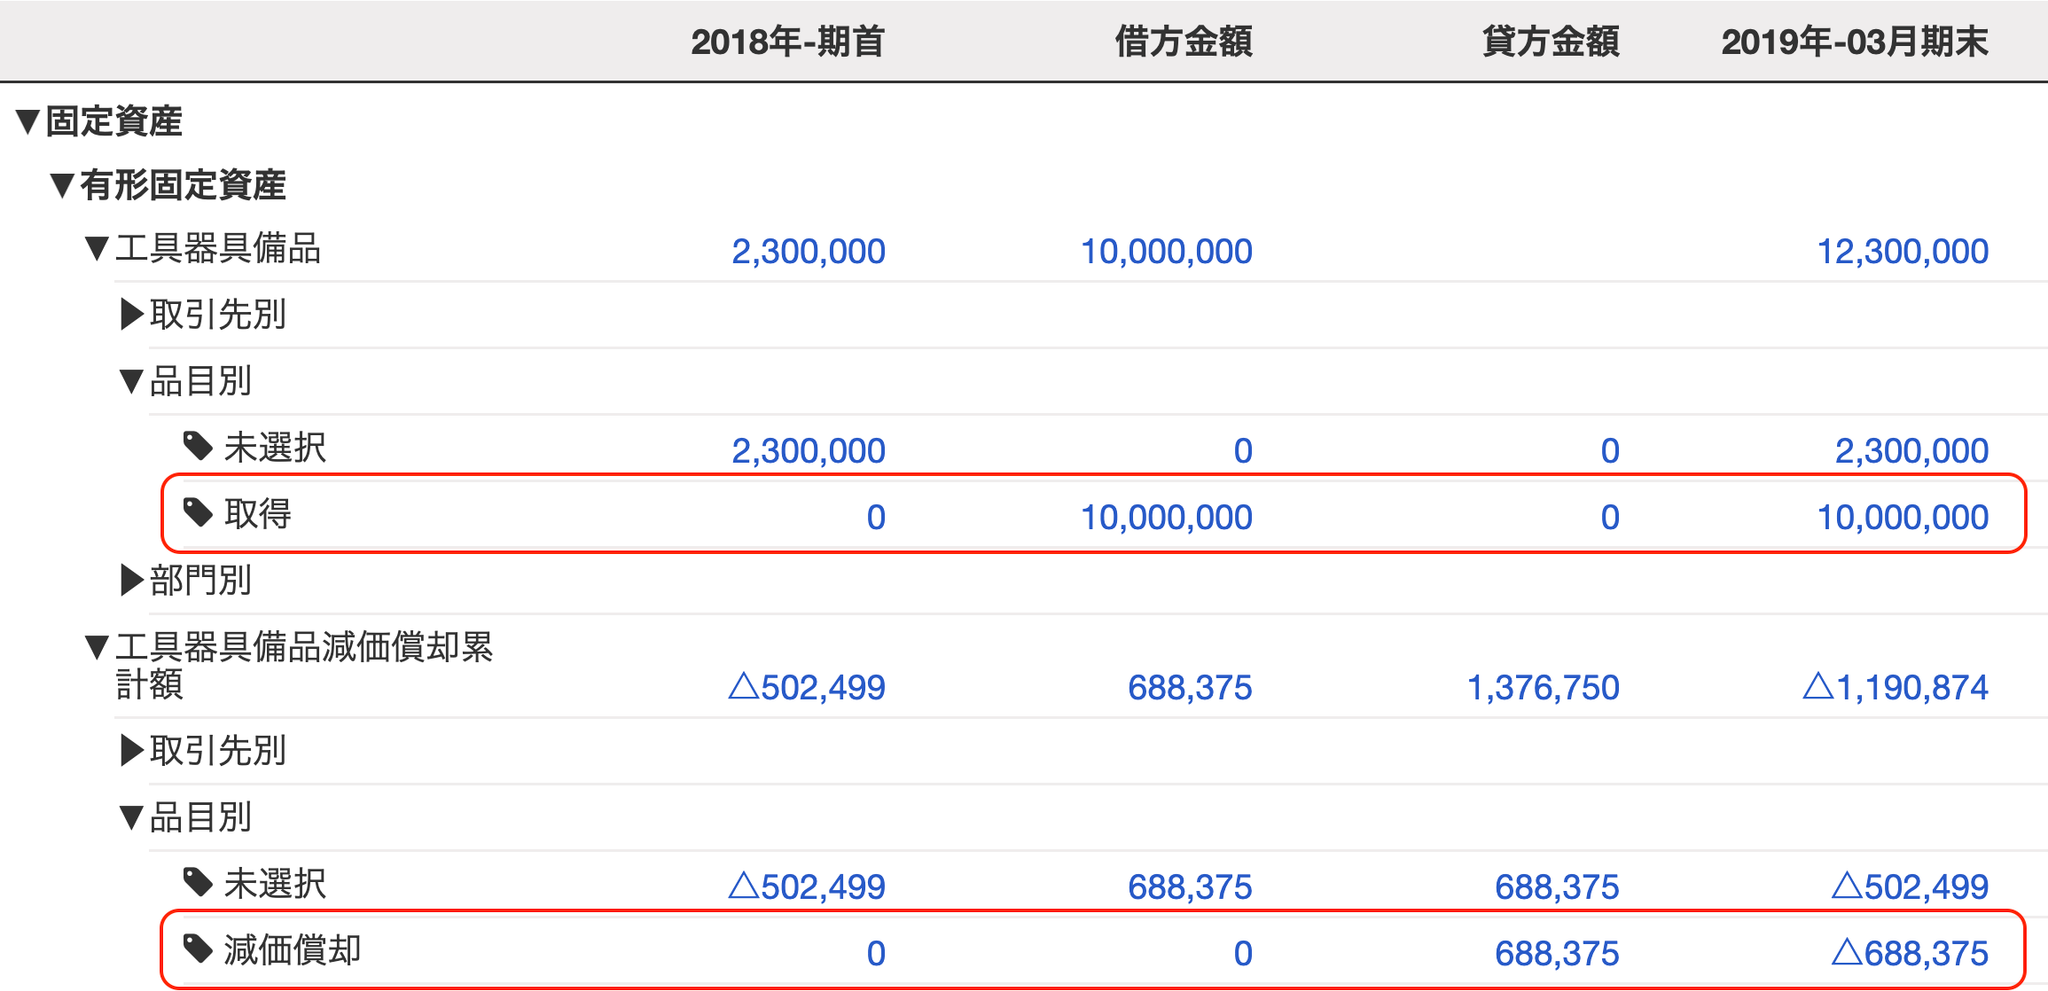Click tag icon of 未選択 under 工具器具備品
This screenshot has height=991, width=2048.
tap(198, 446)
